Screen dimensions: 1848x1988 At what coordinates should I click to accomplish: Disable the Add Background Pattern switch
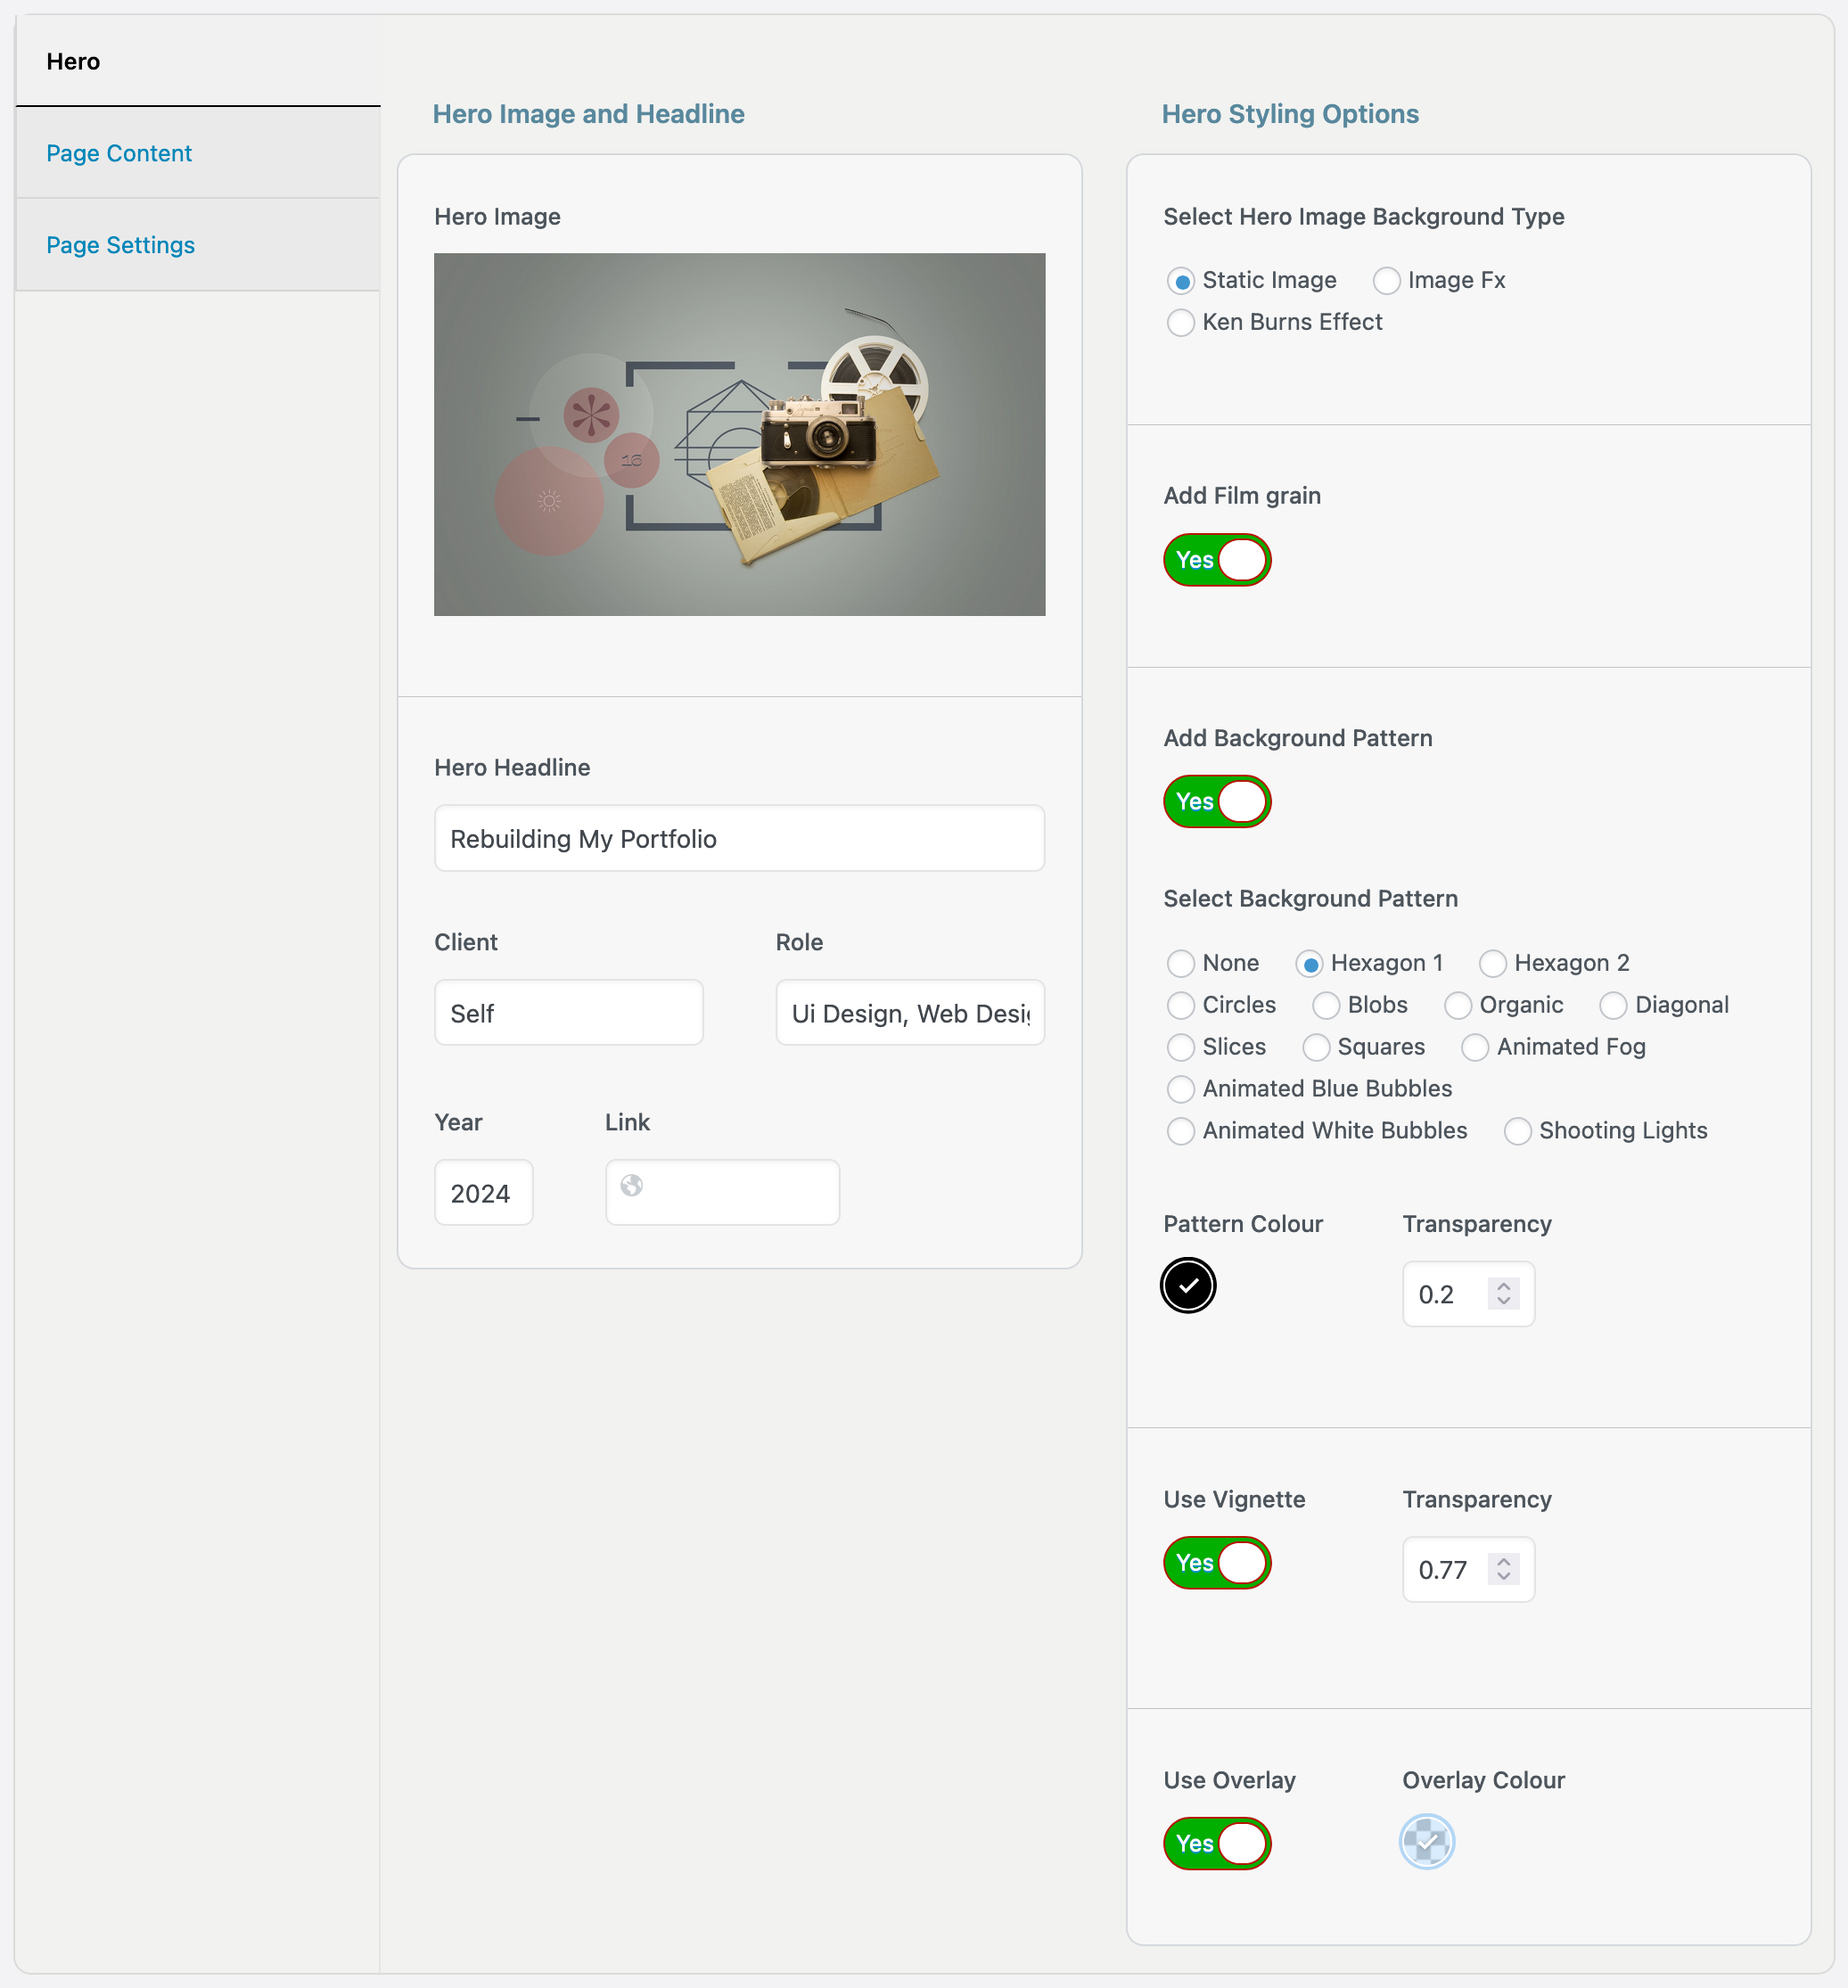click(1217, 802)
